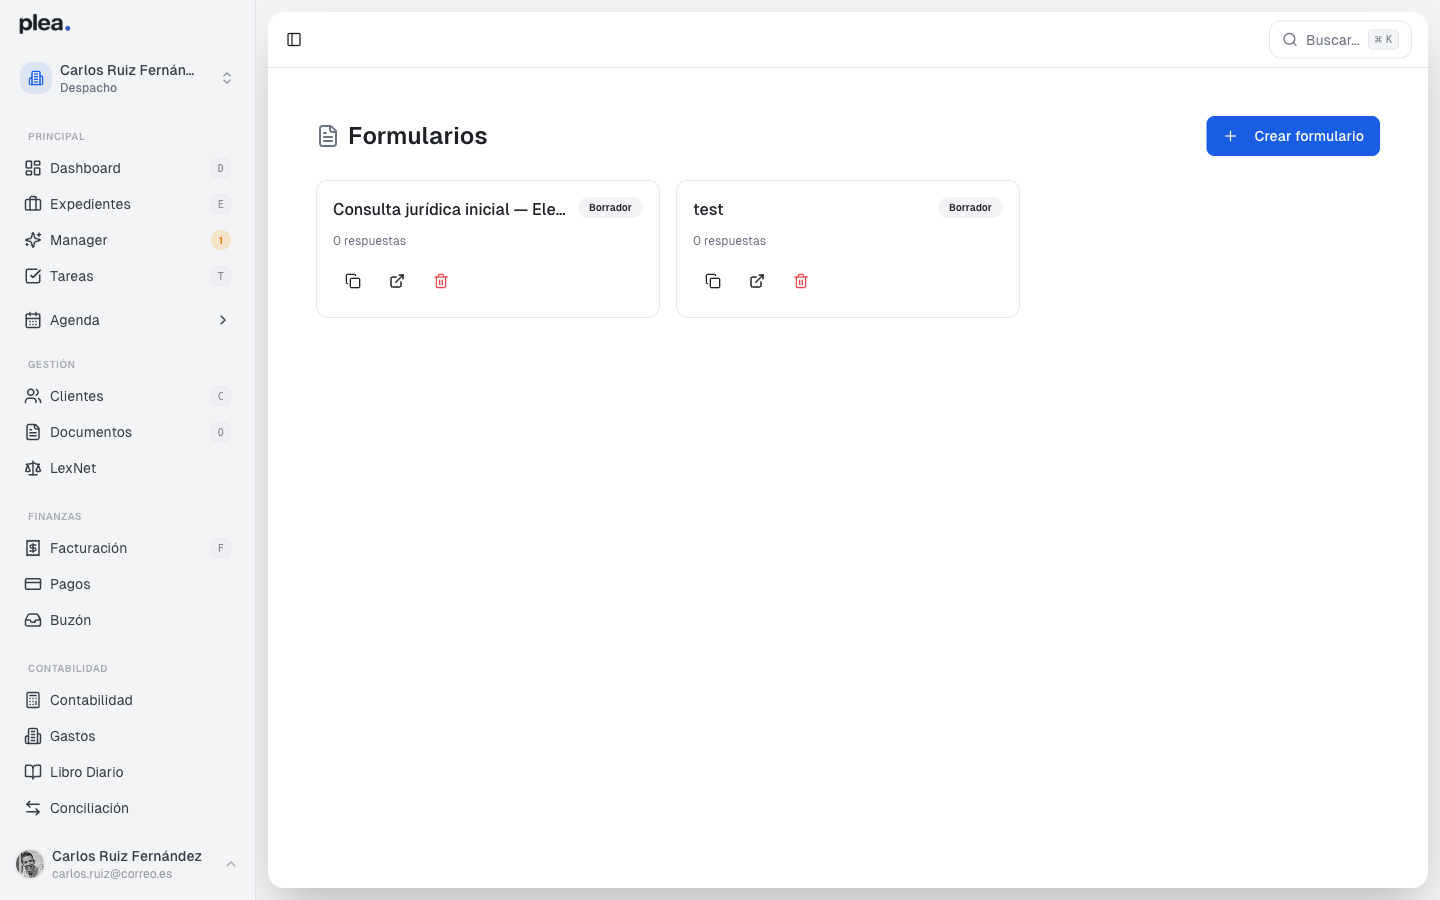Open Conciliación page

coord(127,808)
